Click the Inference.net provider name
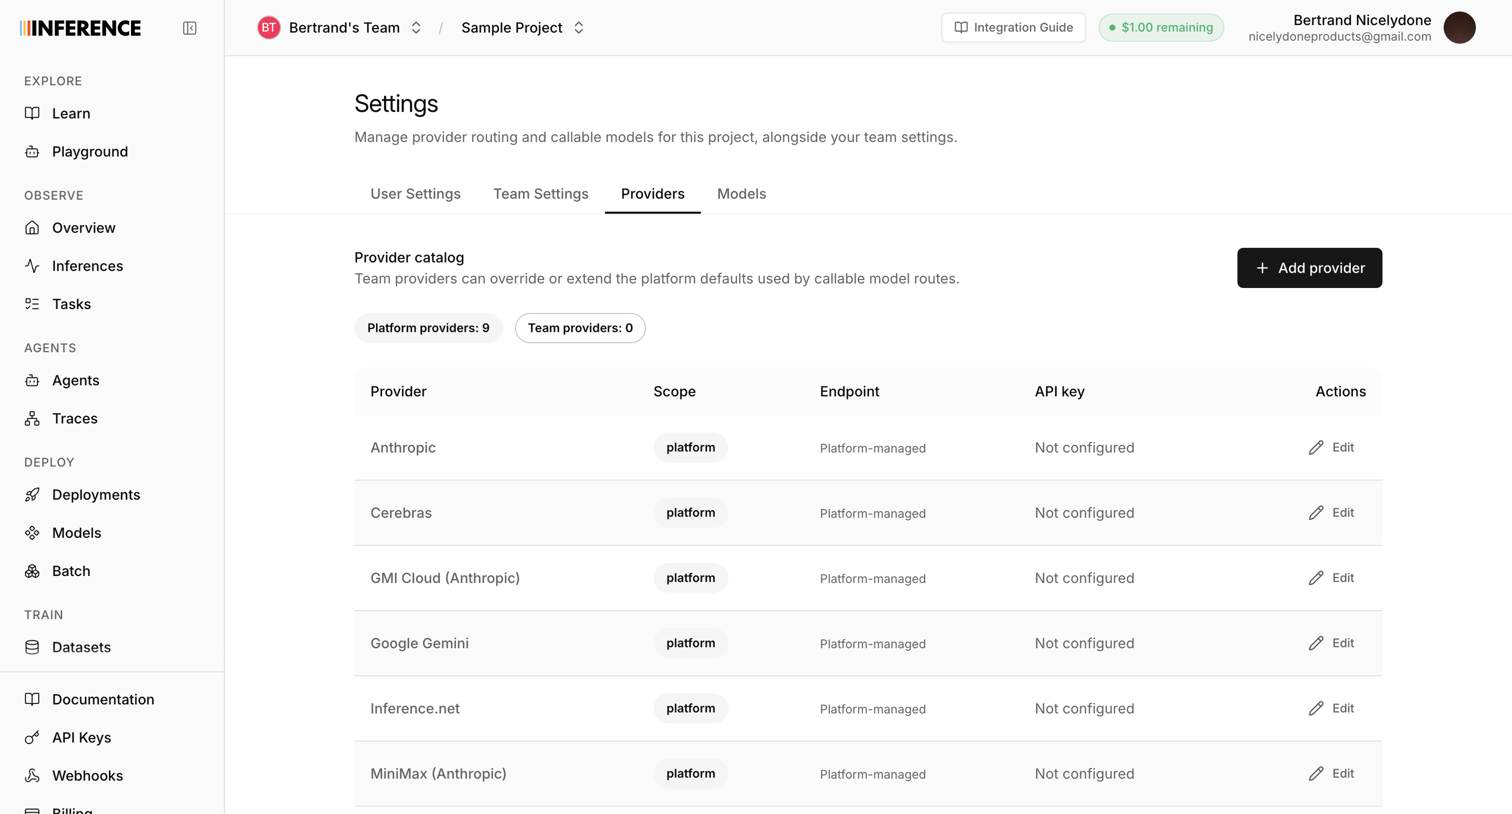The width and height of the screenshot is (1512, 814). (415, 708)
